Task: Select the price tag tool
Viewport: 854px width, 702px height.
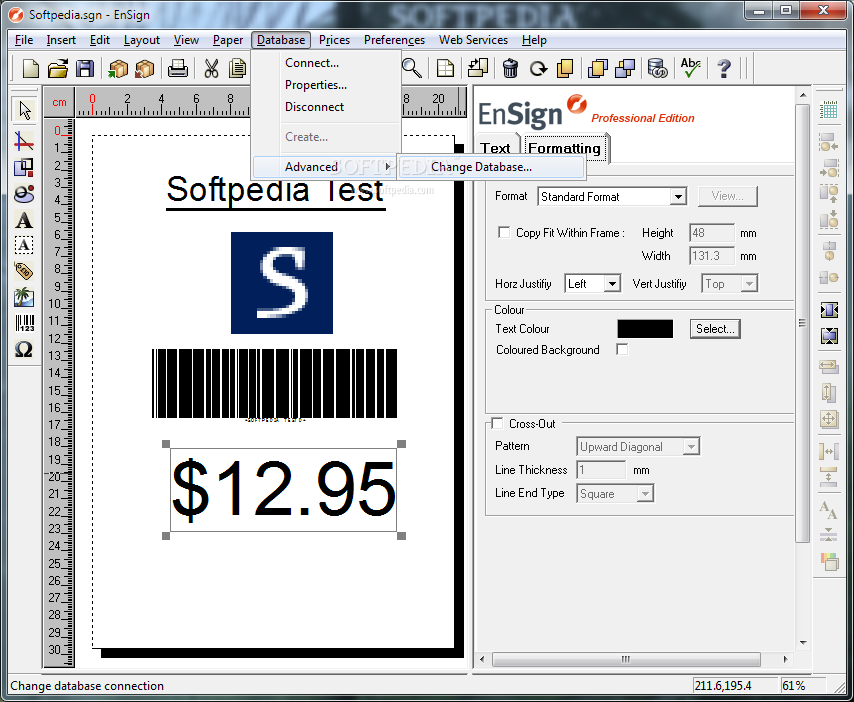Action: tap(23, 271)
